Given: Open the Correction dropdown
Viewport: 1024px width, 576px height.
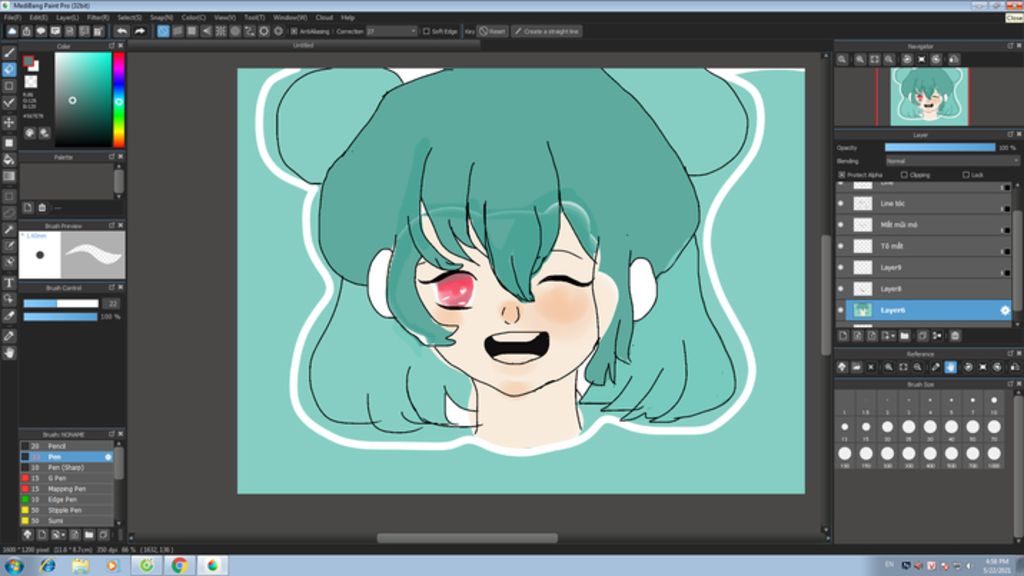Looking at the screenshot, I should click(391, 31).
